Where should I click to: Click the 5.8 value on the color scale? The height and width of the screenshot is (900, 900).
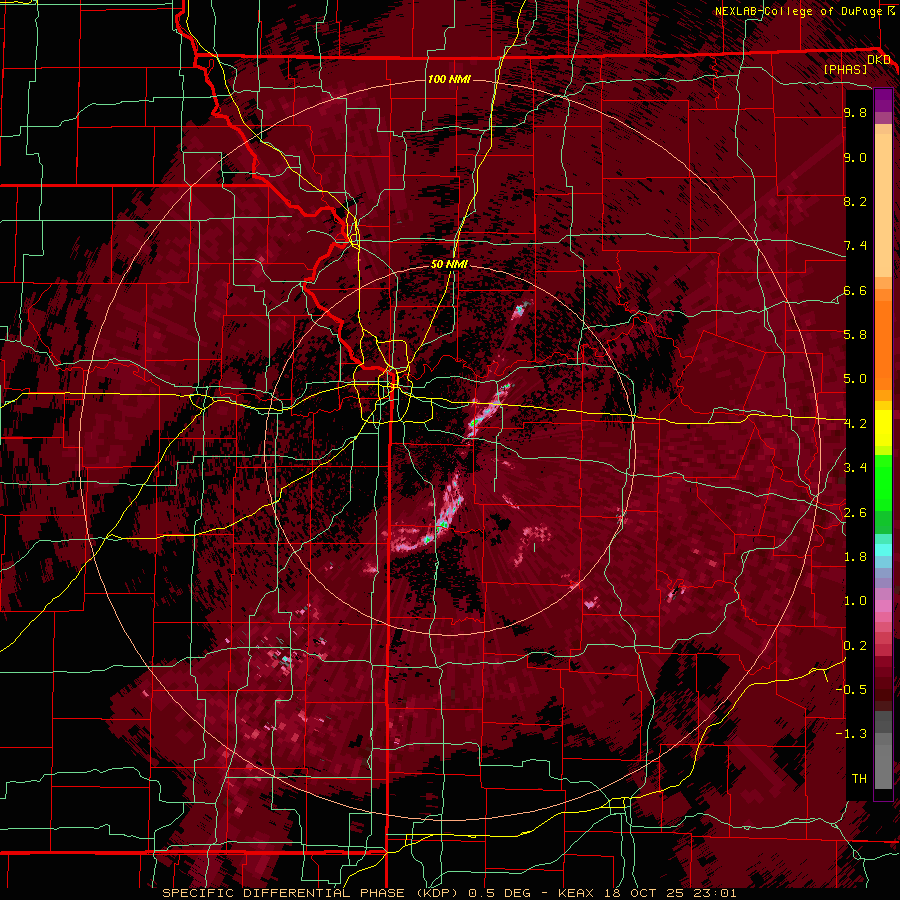[x=855, y=335]
